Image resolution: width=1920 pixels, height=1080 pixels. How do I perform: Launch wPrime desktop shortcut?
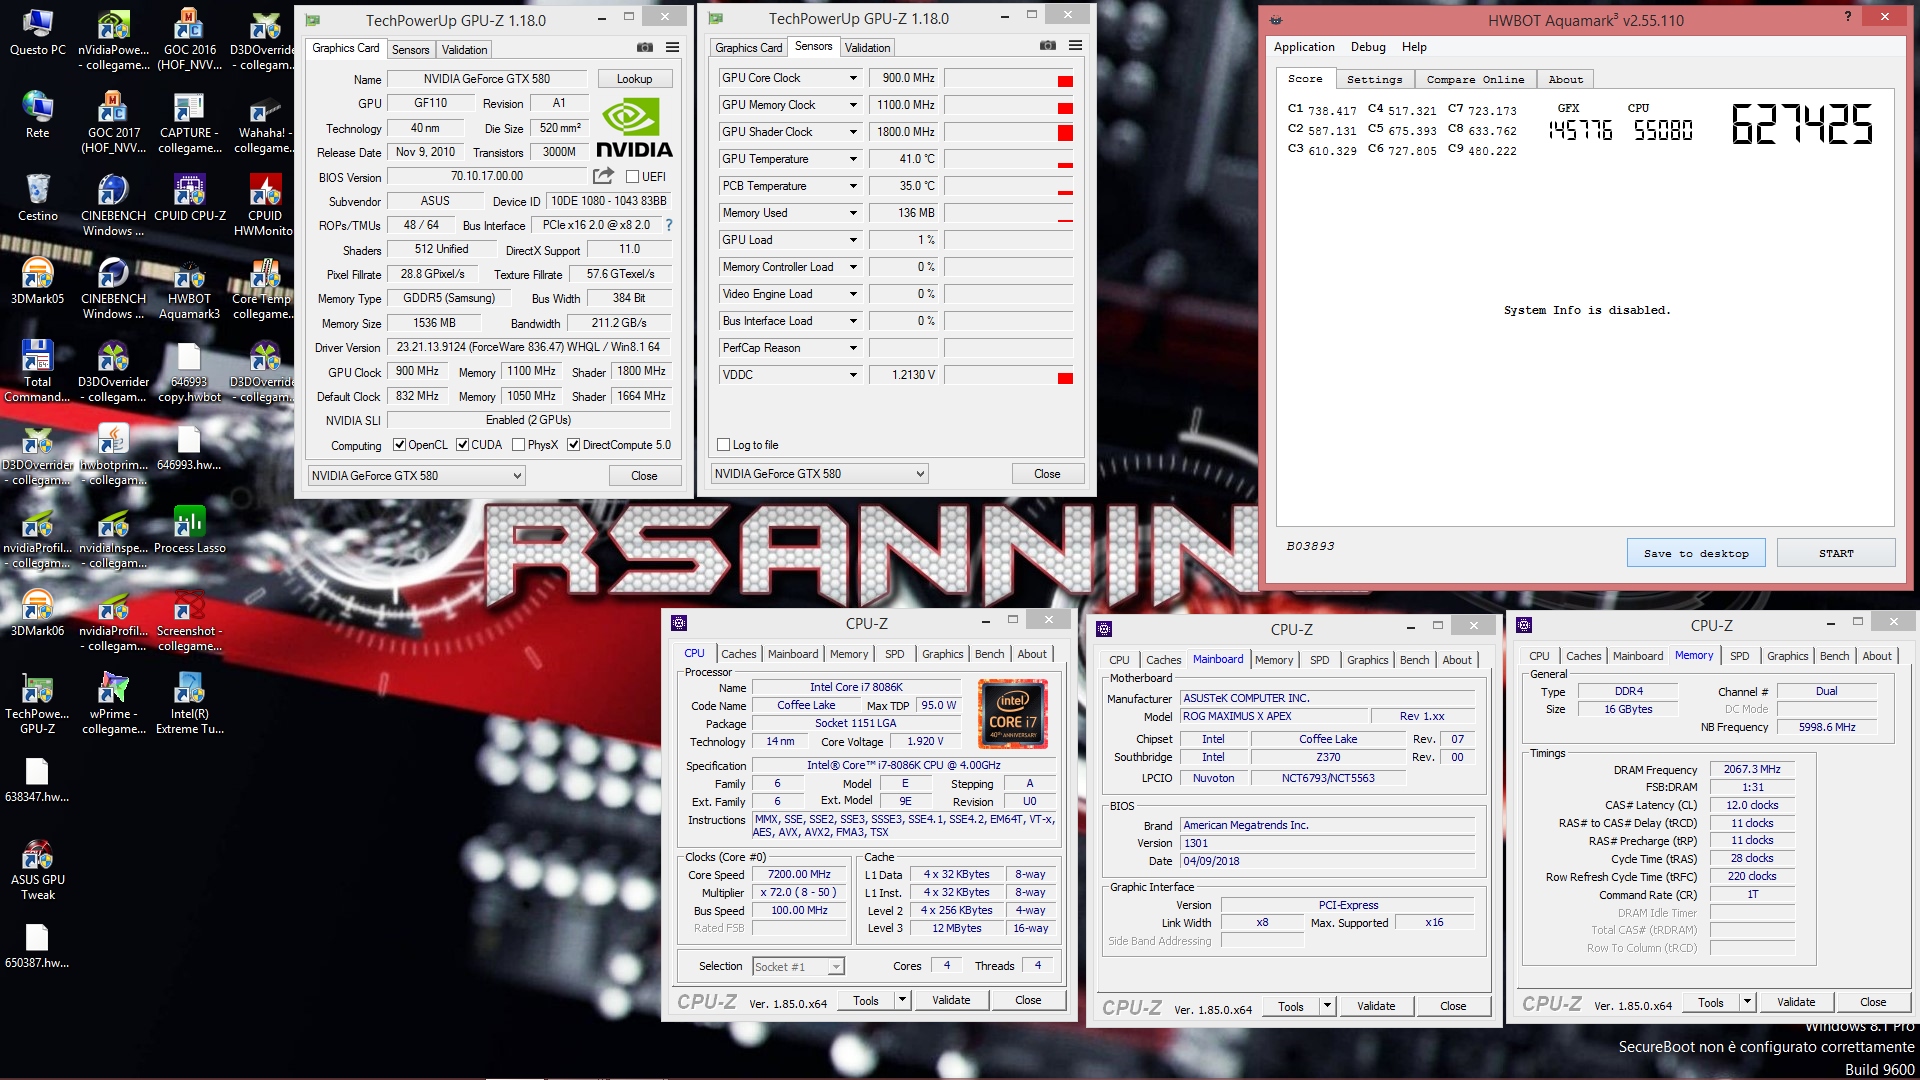pyautogui.click(x=113, y=703)
